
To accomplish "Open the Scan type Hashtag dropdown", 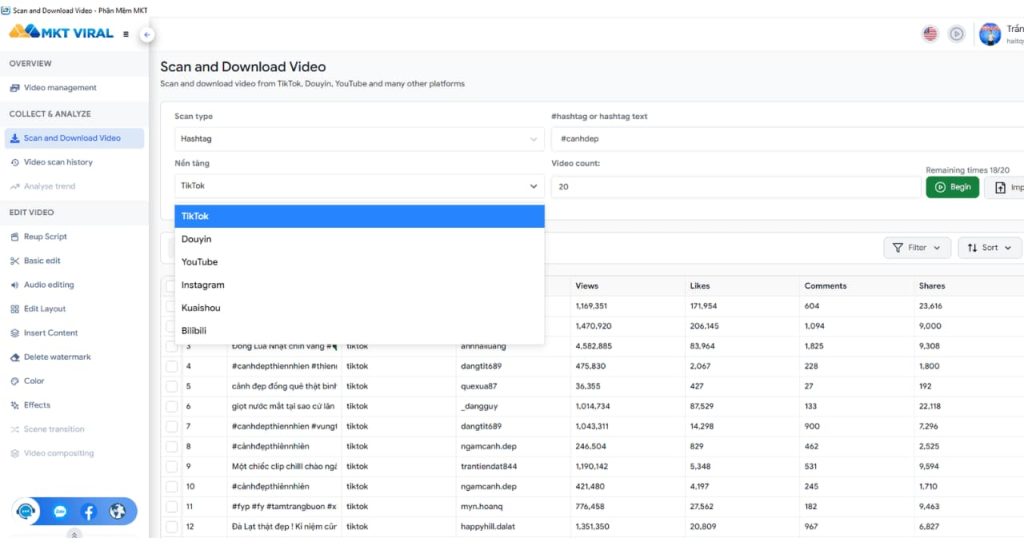I will (x=359, y=139).
